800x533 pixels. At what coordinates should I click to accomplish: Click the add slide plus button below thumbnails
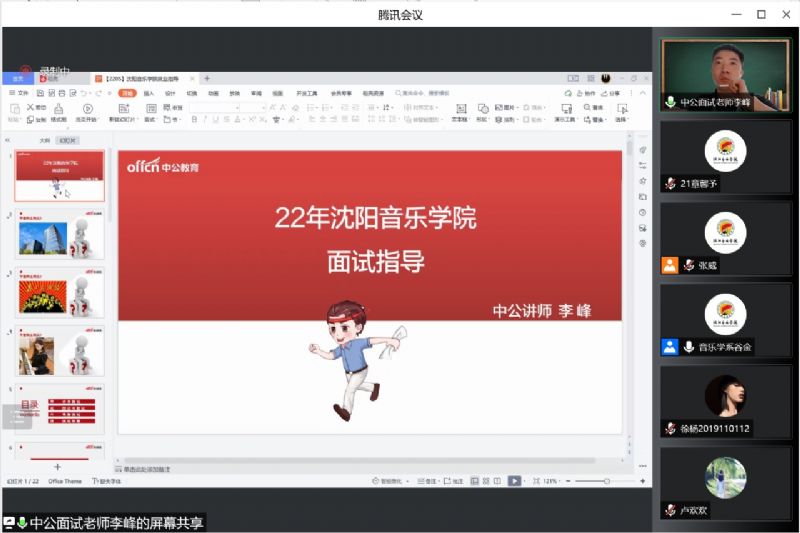[x=57, y=467]
